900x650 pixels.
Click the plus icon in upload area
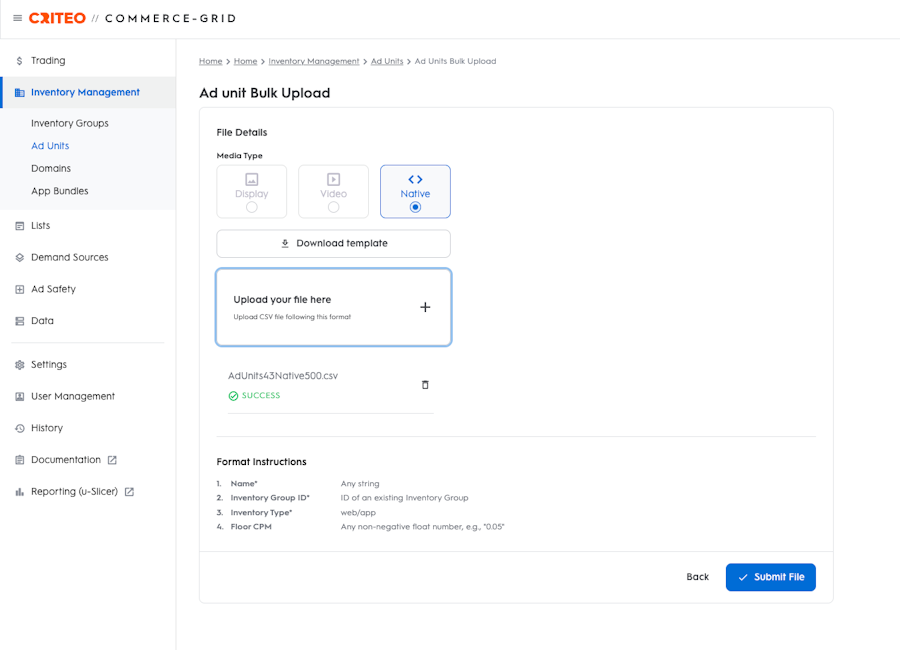[x=425, y=307]
